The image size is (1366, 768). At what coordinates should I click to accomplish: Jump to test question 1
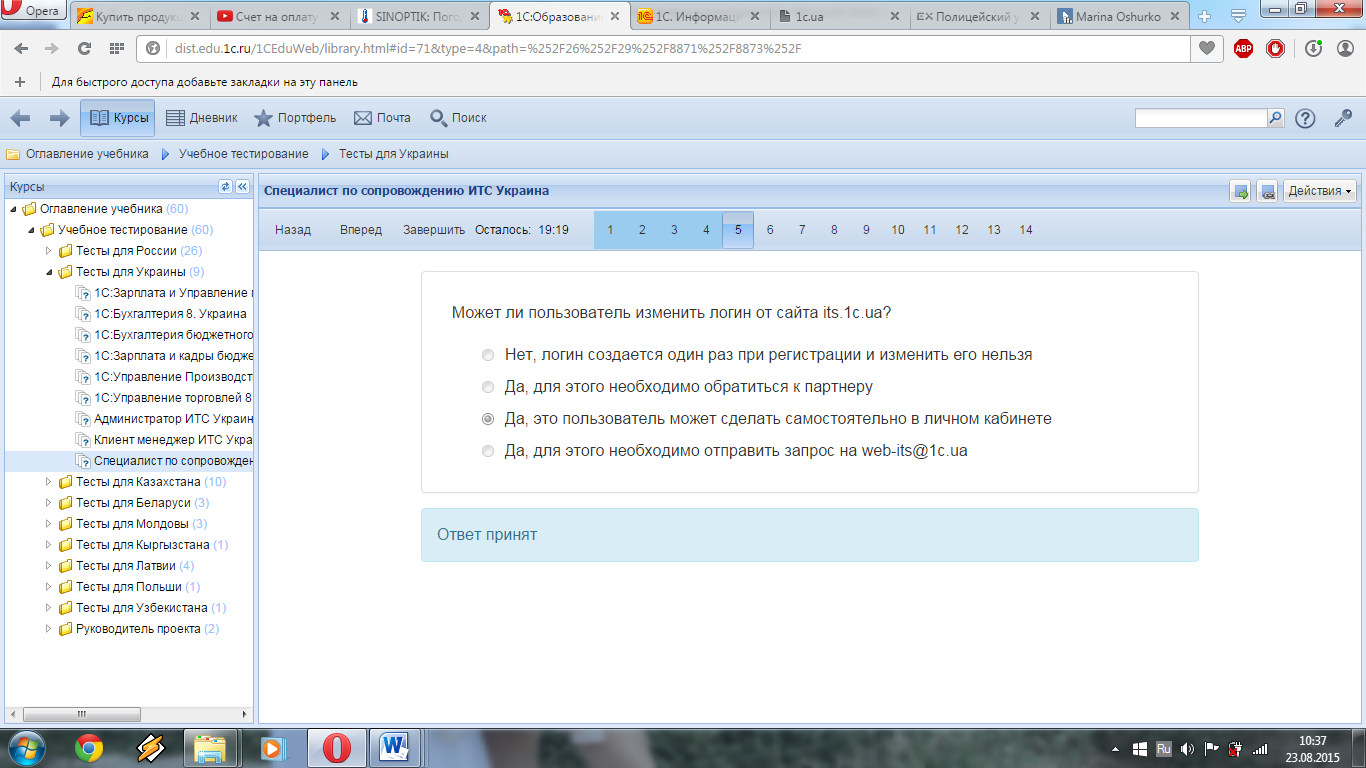[x=610, y=230]
